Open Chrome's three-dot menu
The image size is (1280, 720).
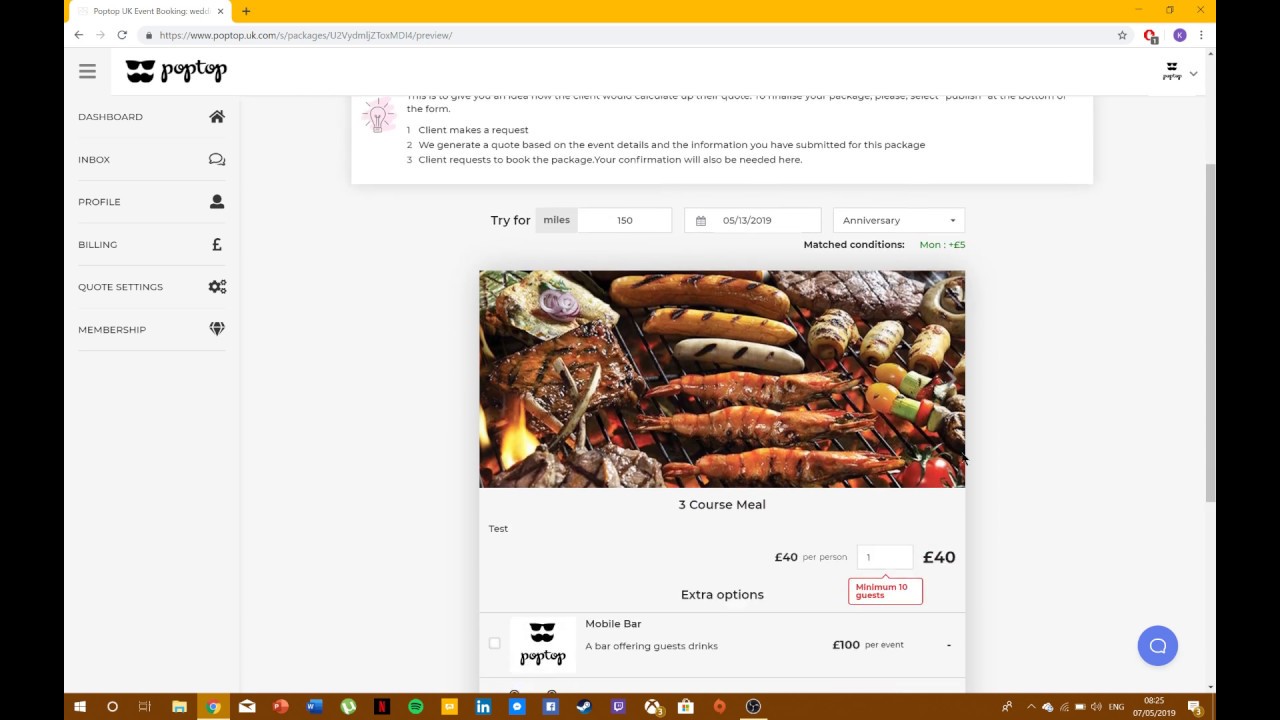tap(1201, 35)
